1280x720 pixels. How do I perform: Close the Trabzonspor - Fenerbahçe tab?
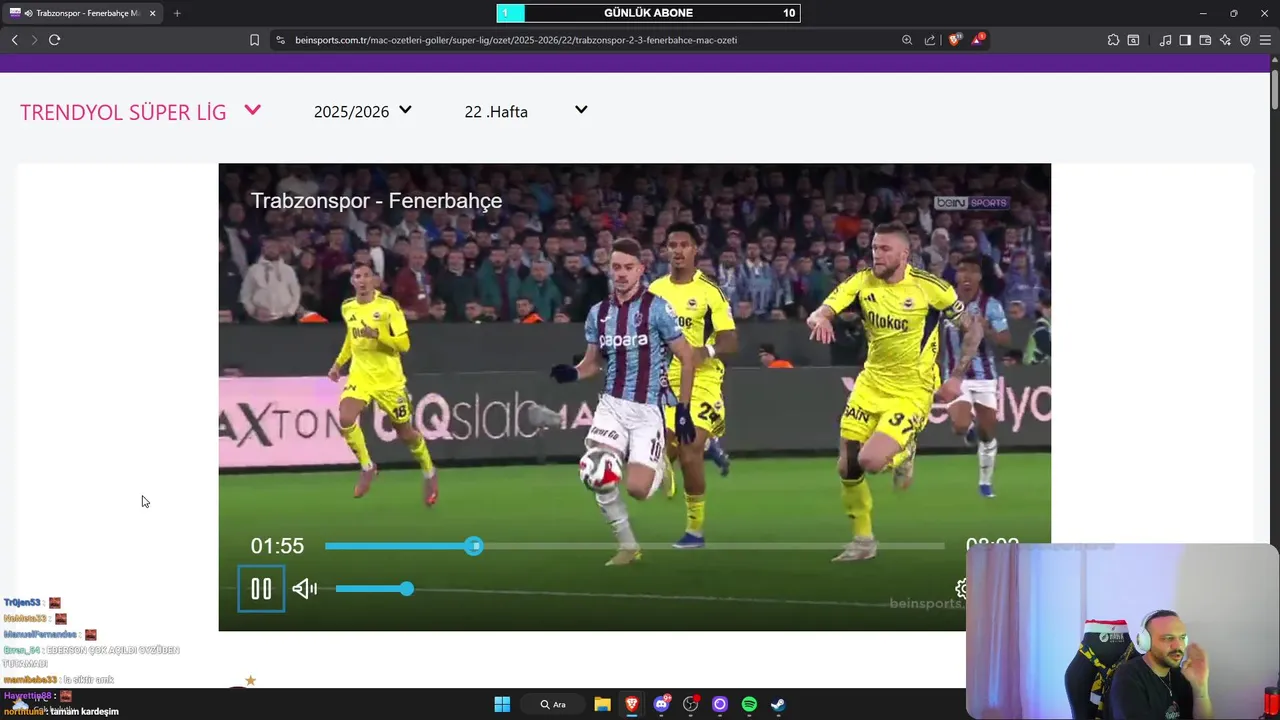click(151, 13)
